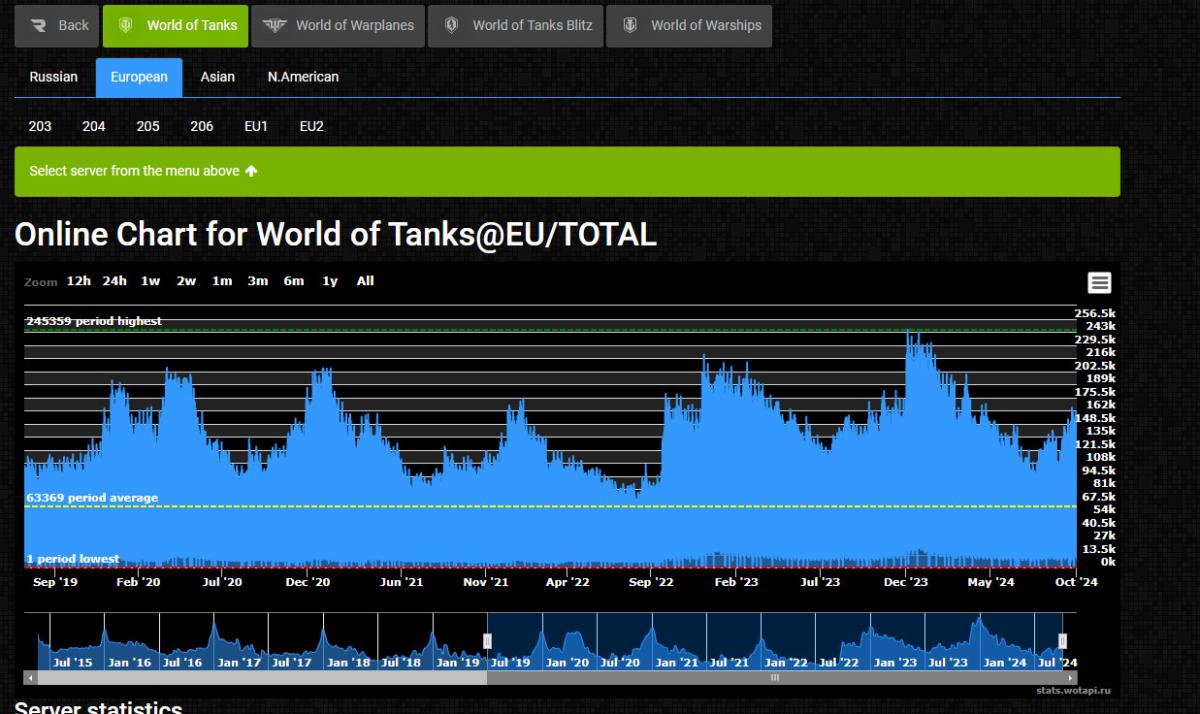Click the Back button with logo
The image size is (1200, 714).
pyautogui.click(x=57, y=26)
